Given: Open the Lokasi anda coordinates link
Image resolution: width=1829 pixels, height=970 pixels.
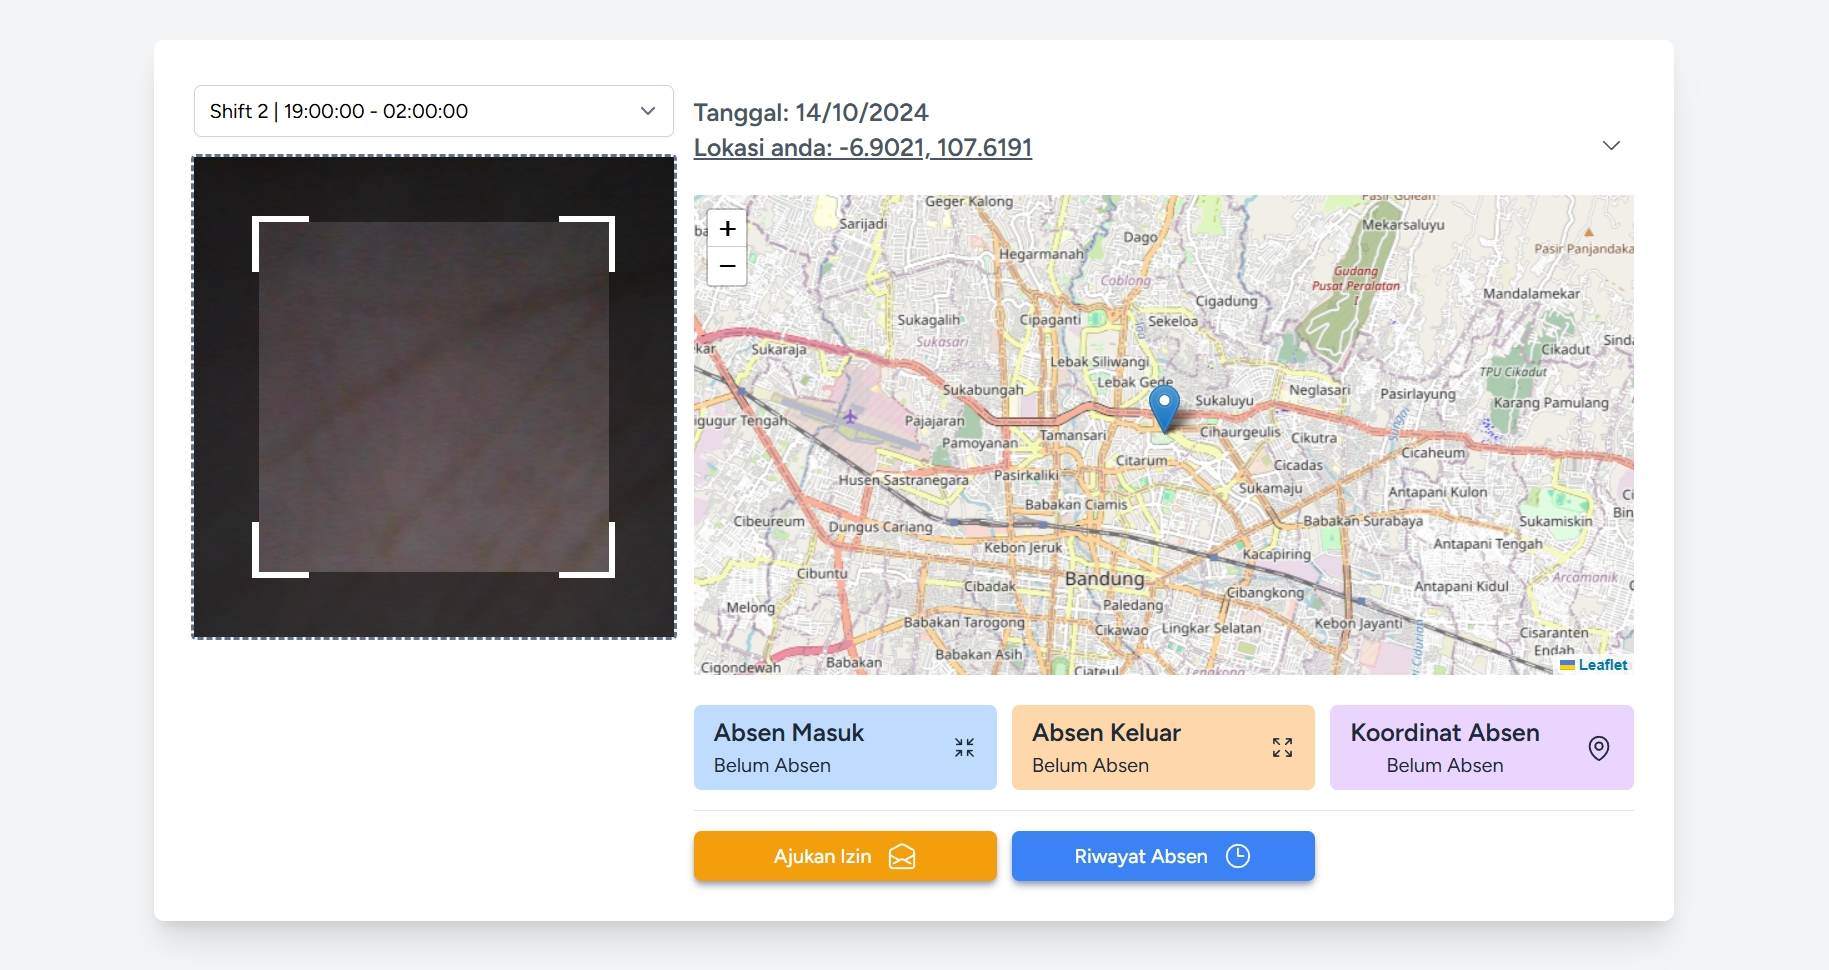Looking at the screenshot, I should pyautogui.click(x=862, y=148).
